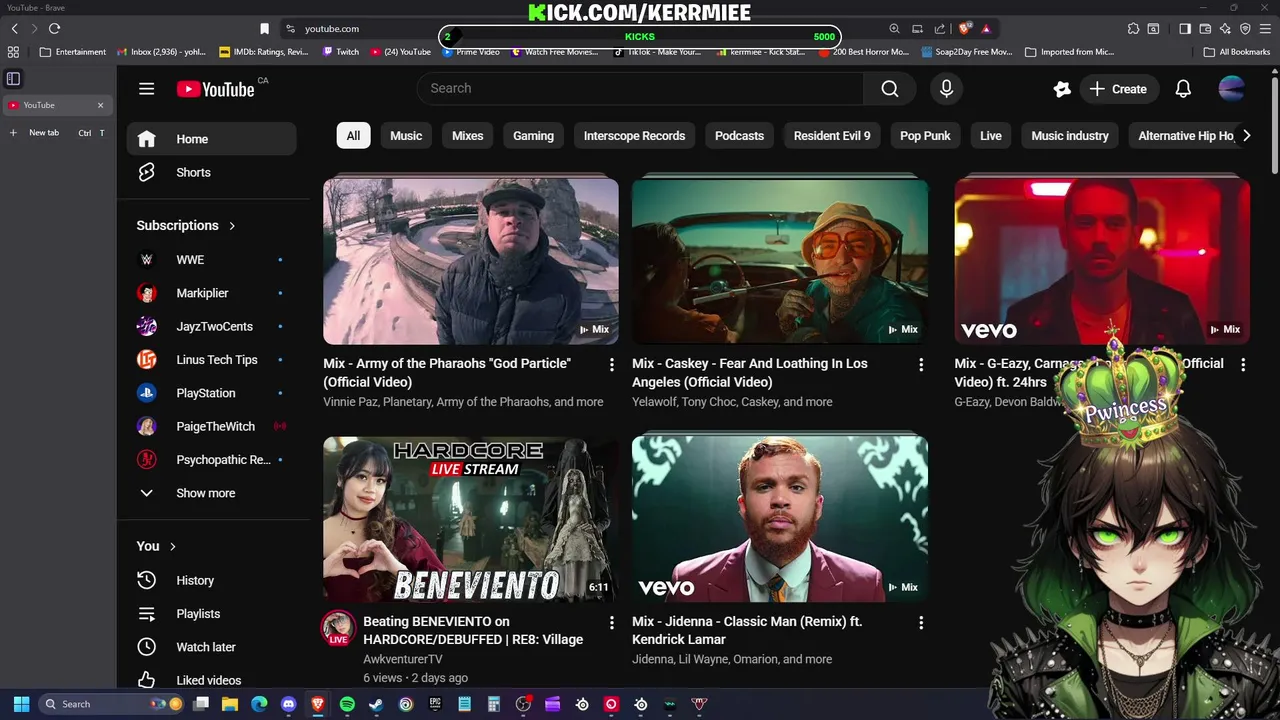Open options for G-Eazy mix video

[x=1243, y=365]
